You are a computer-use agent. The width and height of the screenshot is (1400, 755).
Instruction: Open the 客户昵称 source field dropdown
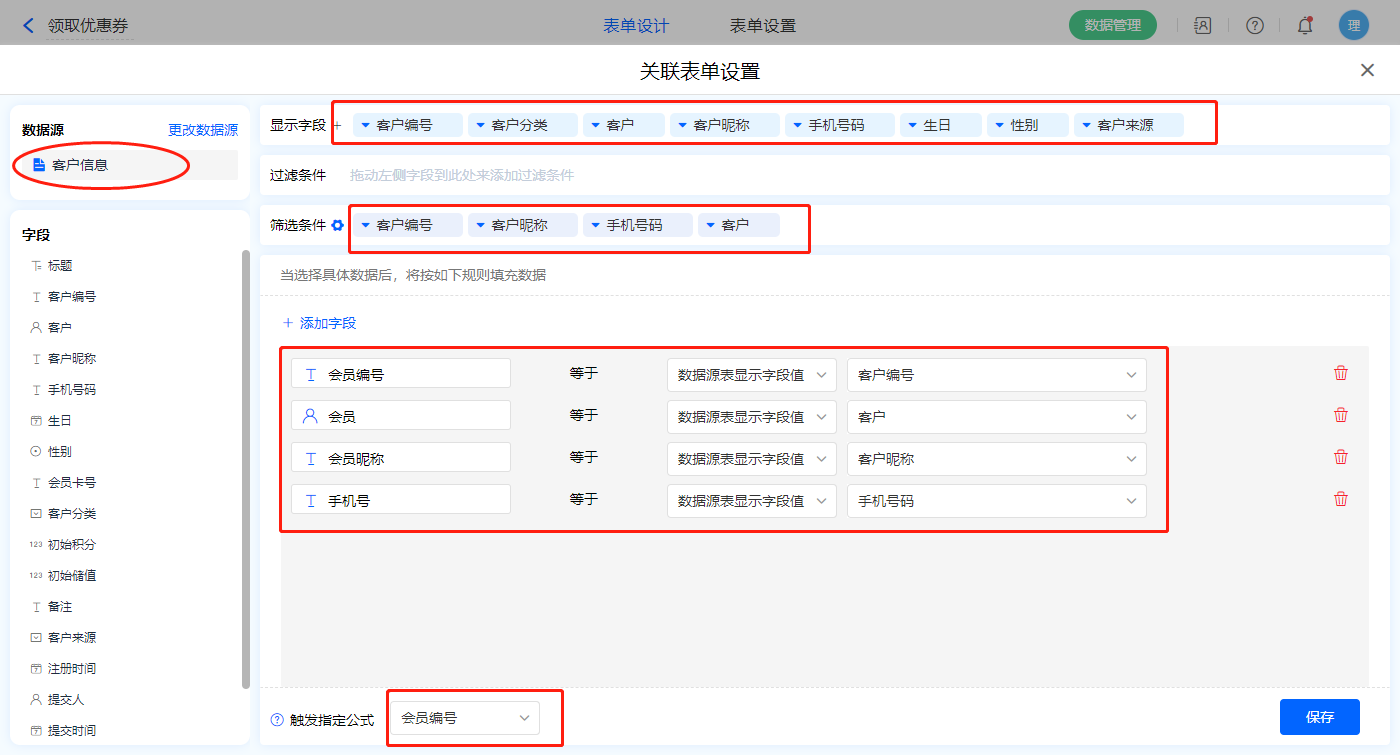[996, 459]
